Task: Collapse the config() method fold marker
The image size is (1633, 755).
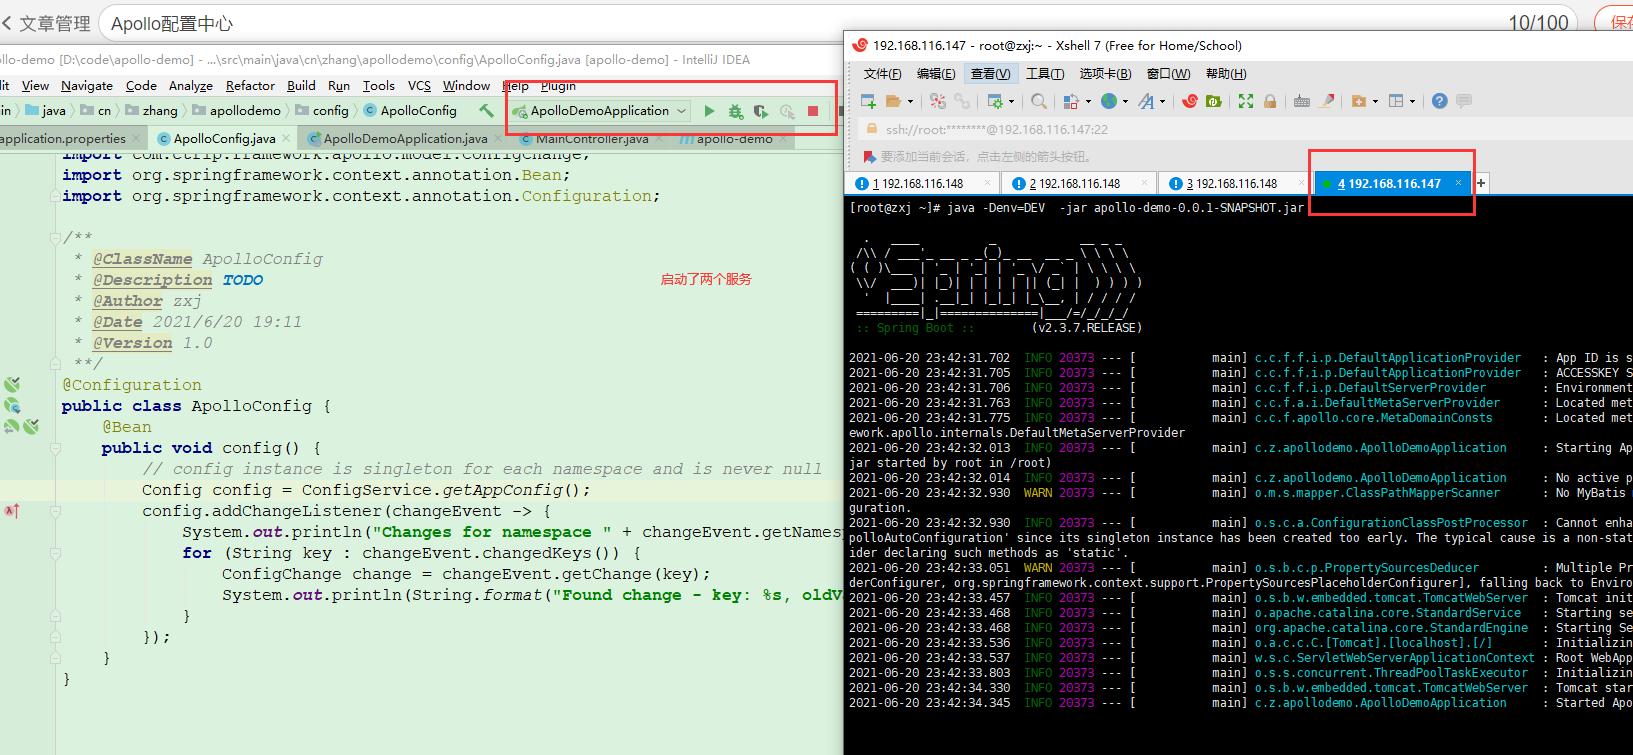Action: point(56,448)
